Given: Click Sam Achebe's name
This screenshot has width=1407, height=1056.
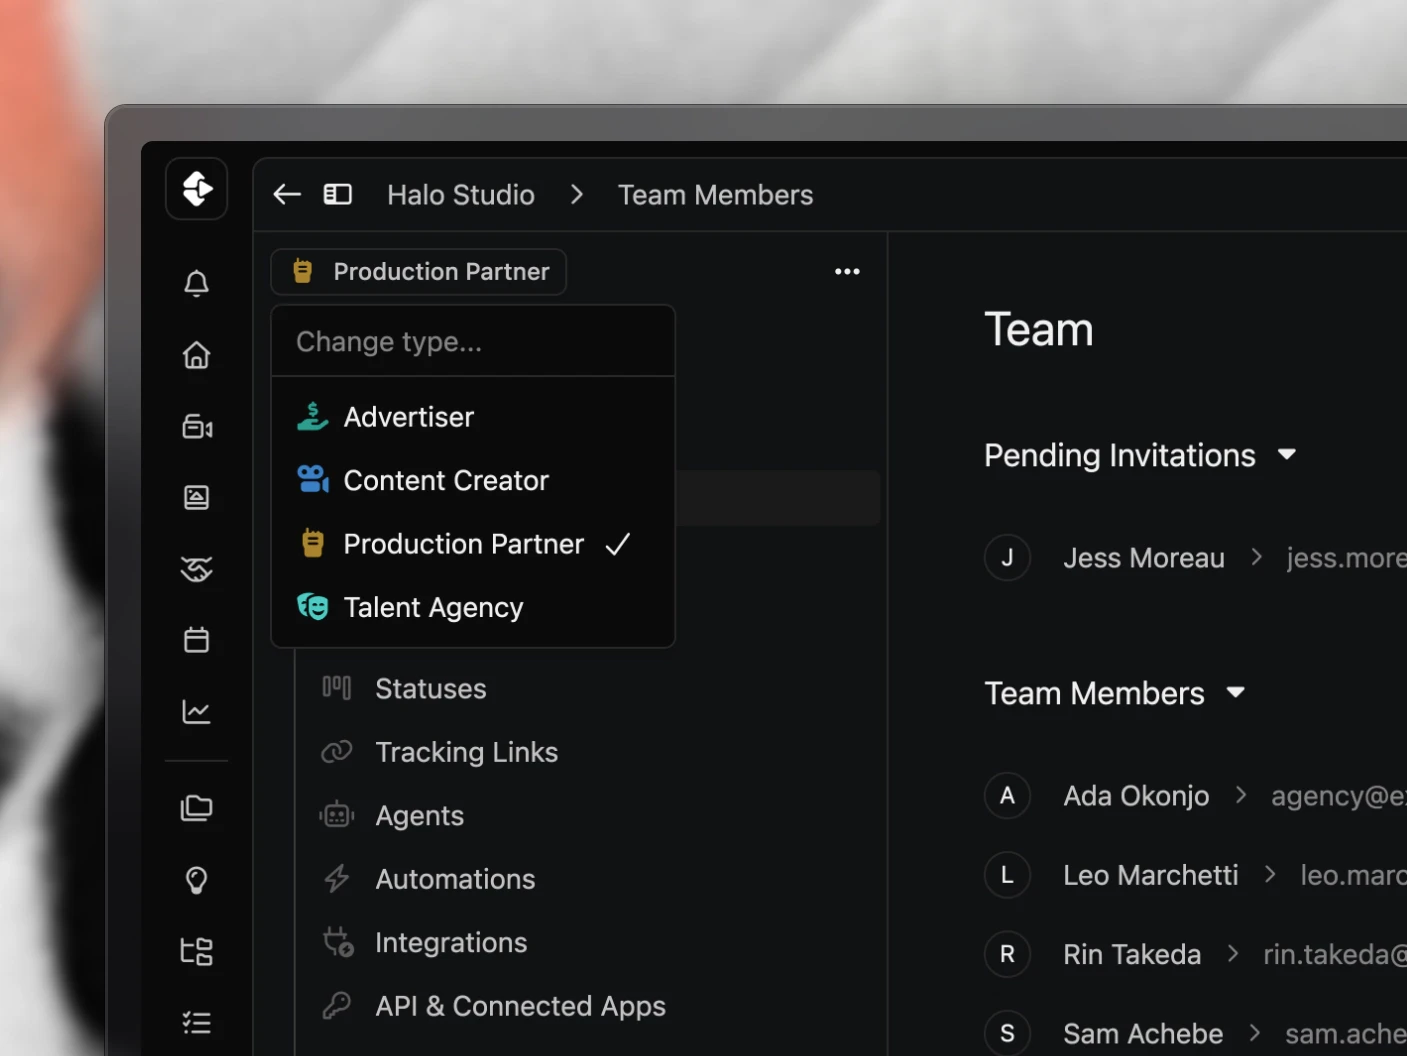Looking at the screenshot, I should [1143, 1033].
